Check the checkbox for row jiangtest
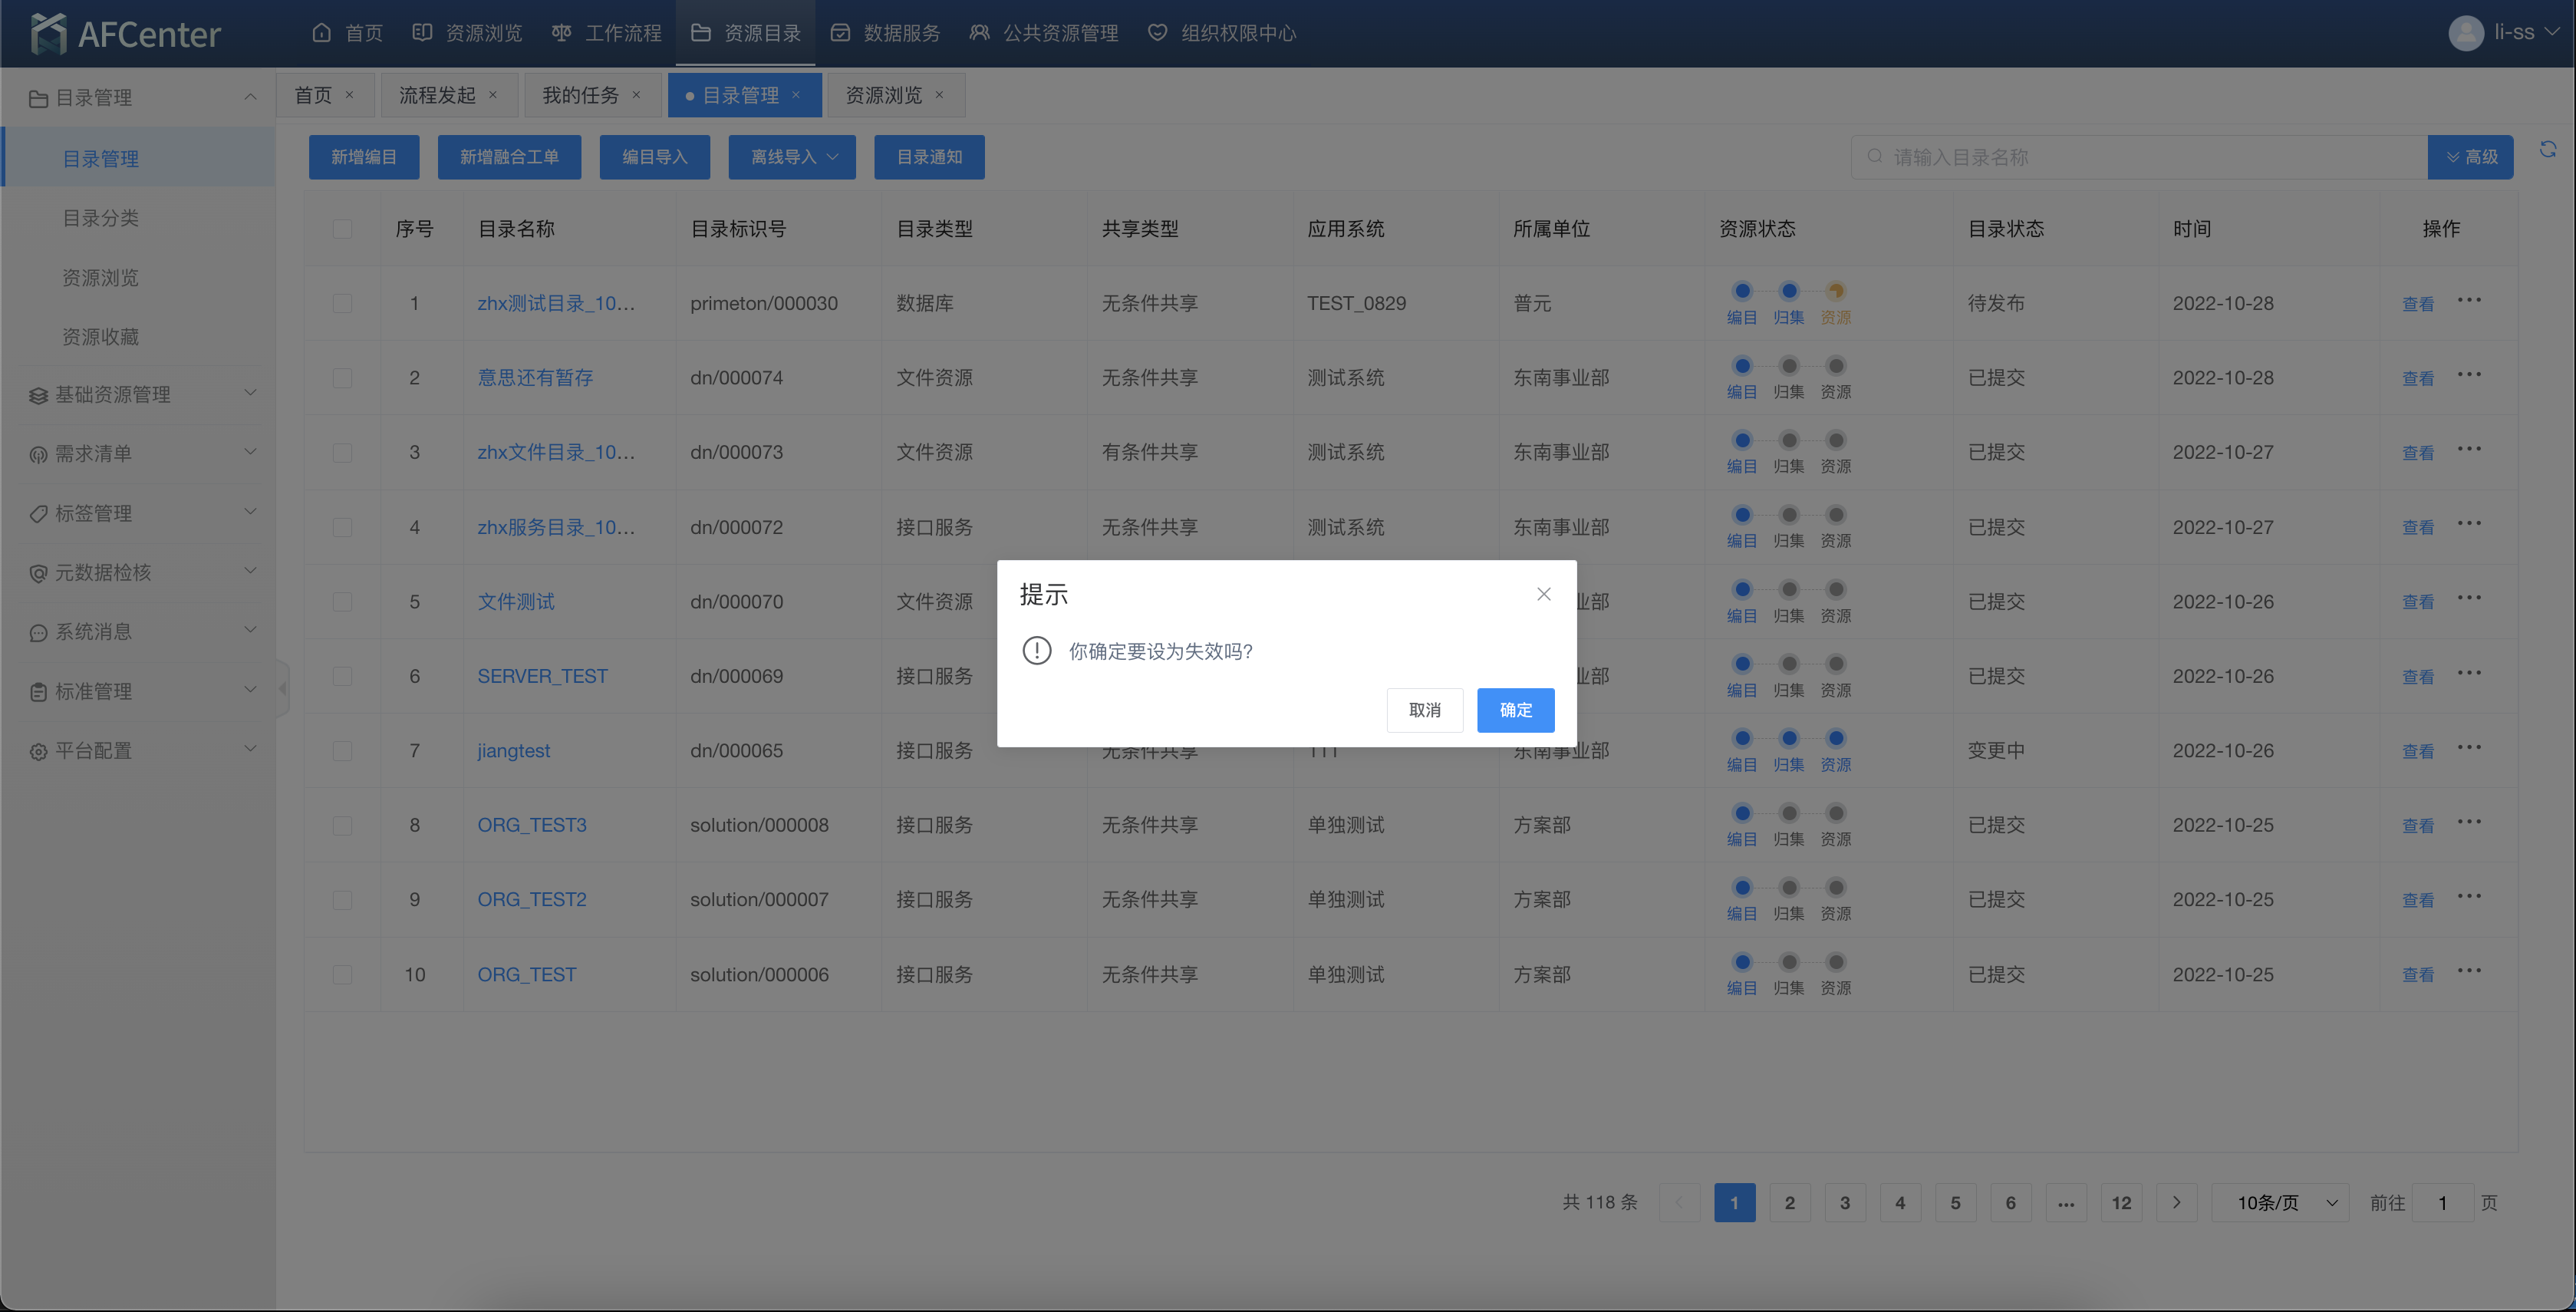This screenshot has height=1312, width=2576. 342,751
